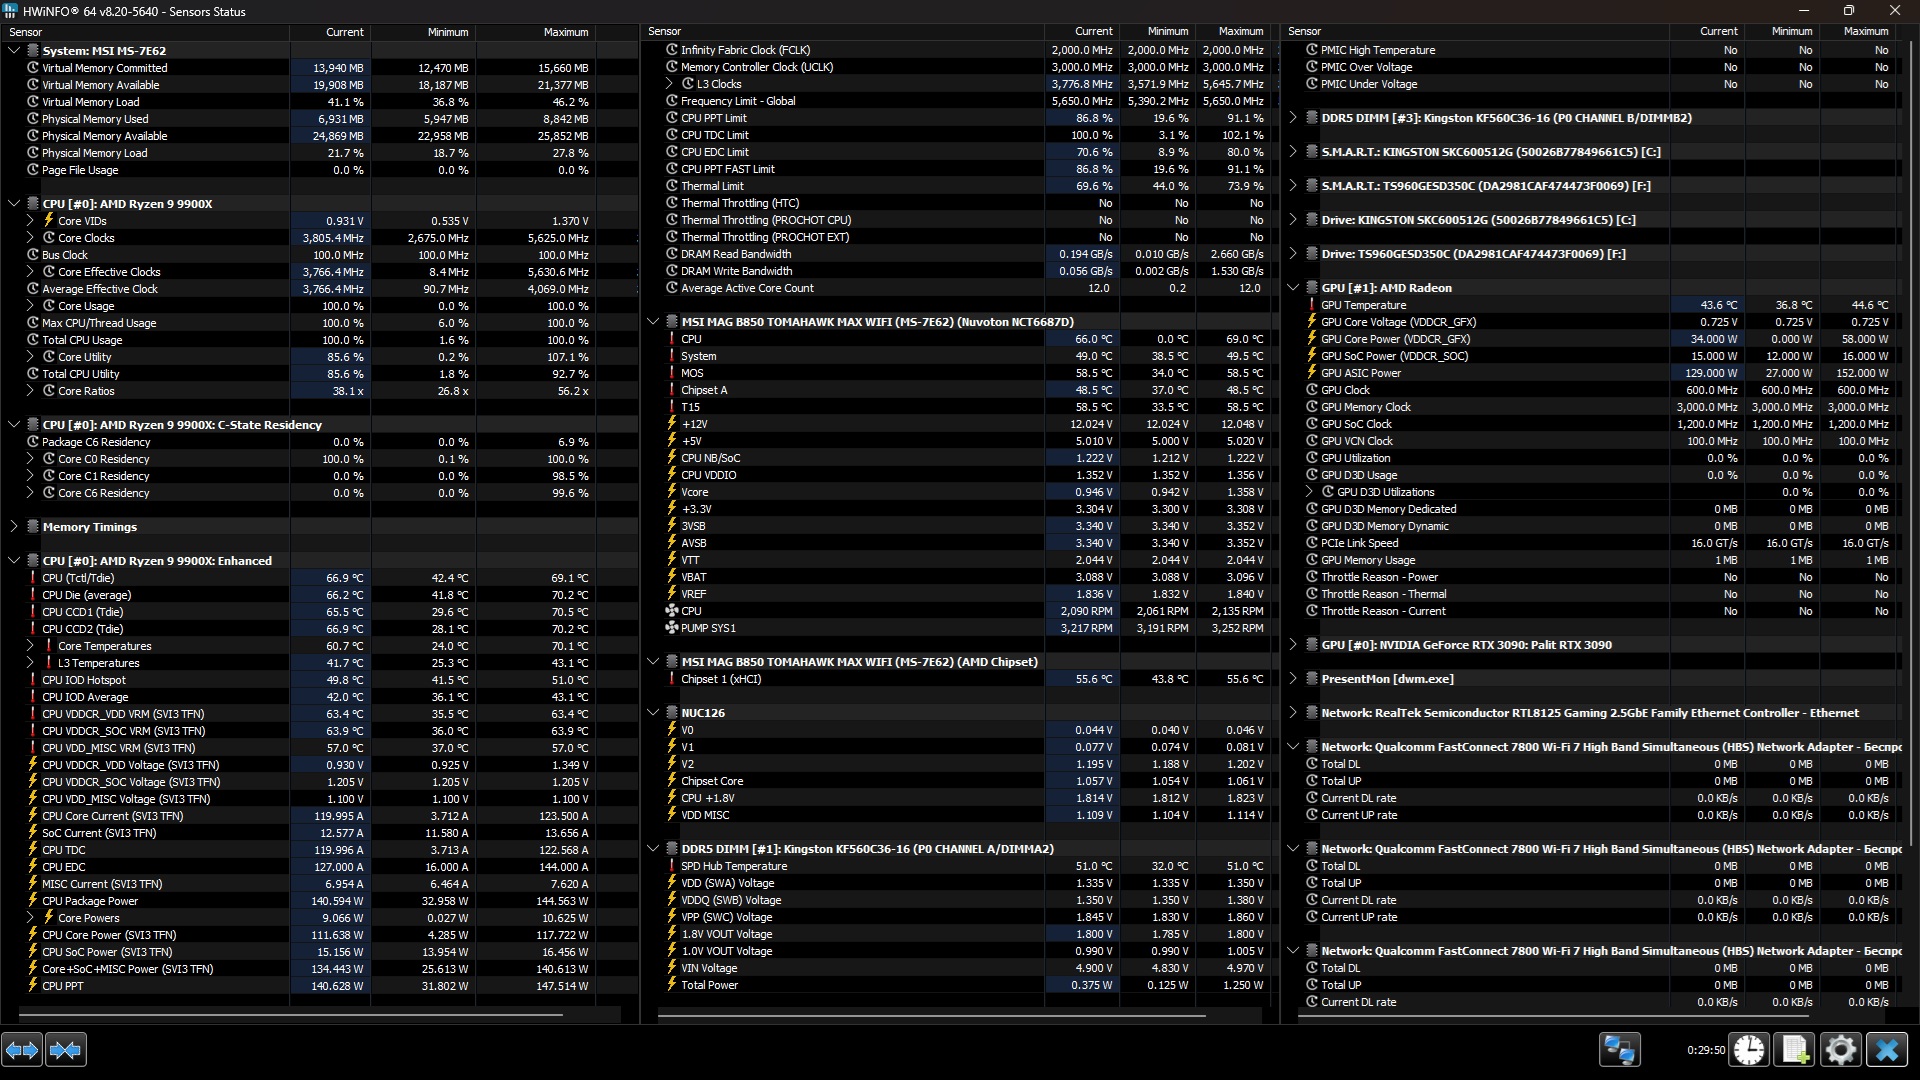Click the icon beside PCIe Link Speed

point(1312,543)
